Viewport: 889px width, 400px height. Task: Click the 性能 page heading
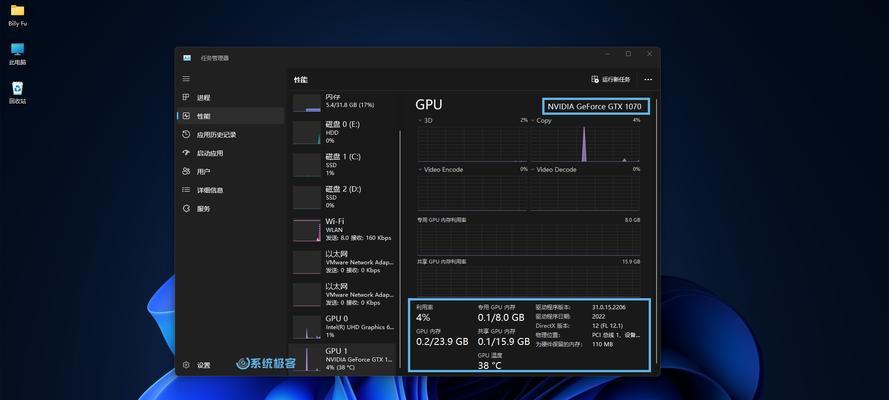point(300,80)
